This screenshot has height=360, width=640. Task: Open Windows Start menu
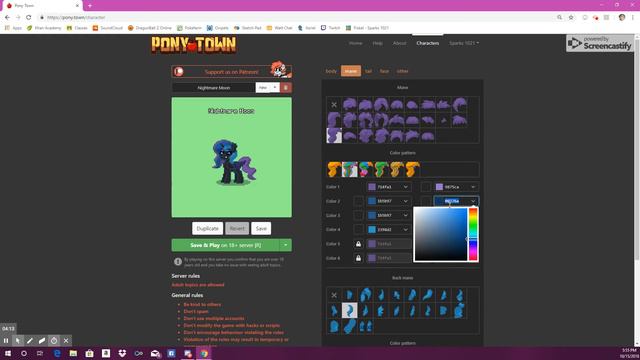(x=8, y=353)
